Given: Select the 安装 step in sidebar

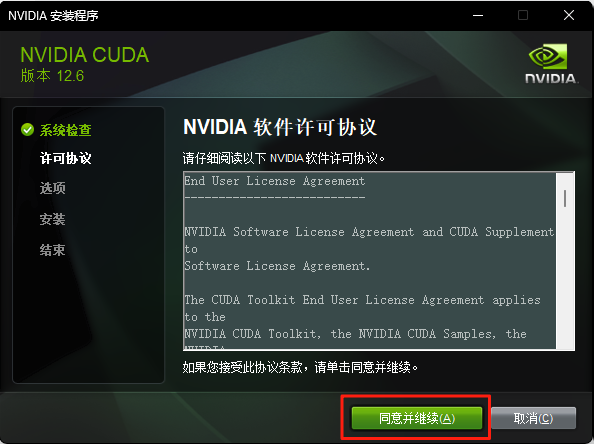Looking at the screenshot, I should coord(53,219).
